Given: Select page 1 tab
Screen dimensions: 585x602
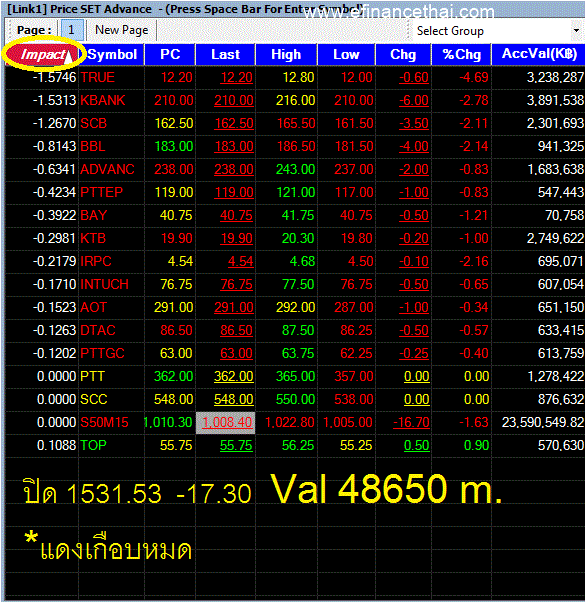Looking at the screenshot, I should coord(71,30).
